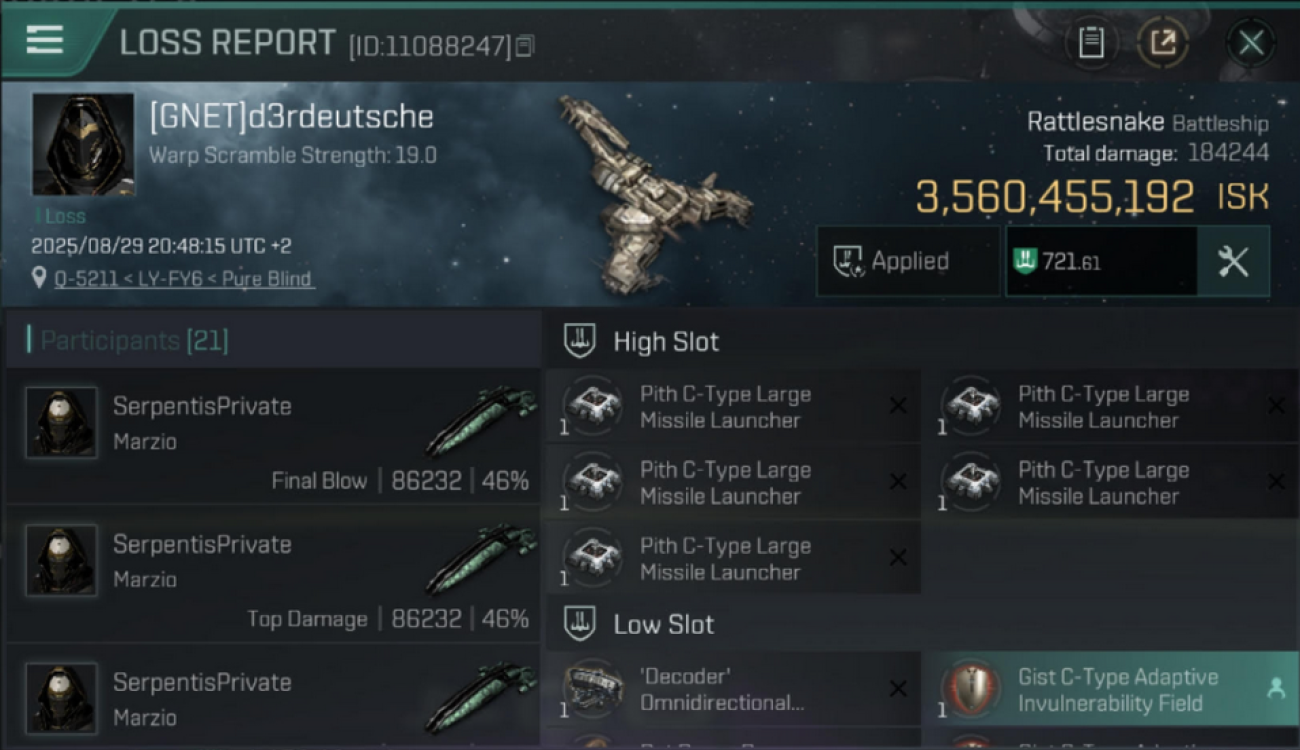The width and height of the screenshot is (1300, 750).
Task: Click the Gist C-Type Adaptive Invulnerability Field item
Action: click(x=1110, y=690)
